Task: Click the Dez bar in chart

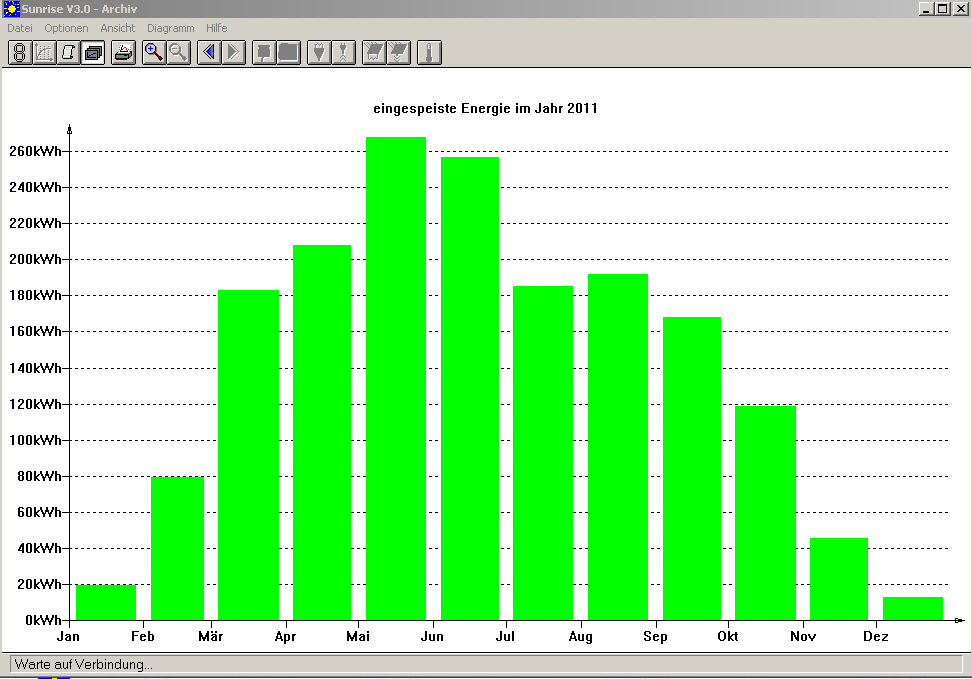Action: click(x=913, y=608)
